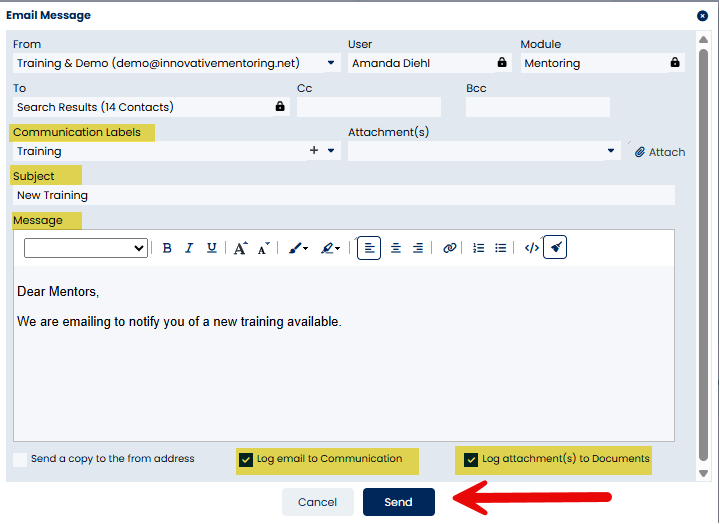Align message text right
This screenshot has width=720, height=524.
418,248
